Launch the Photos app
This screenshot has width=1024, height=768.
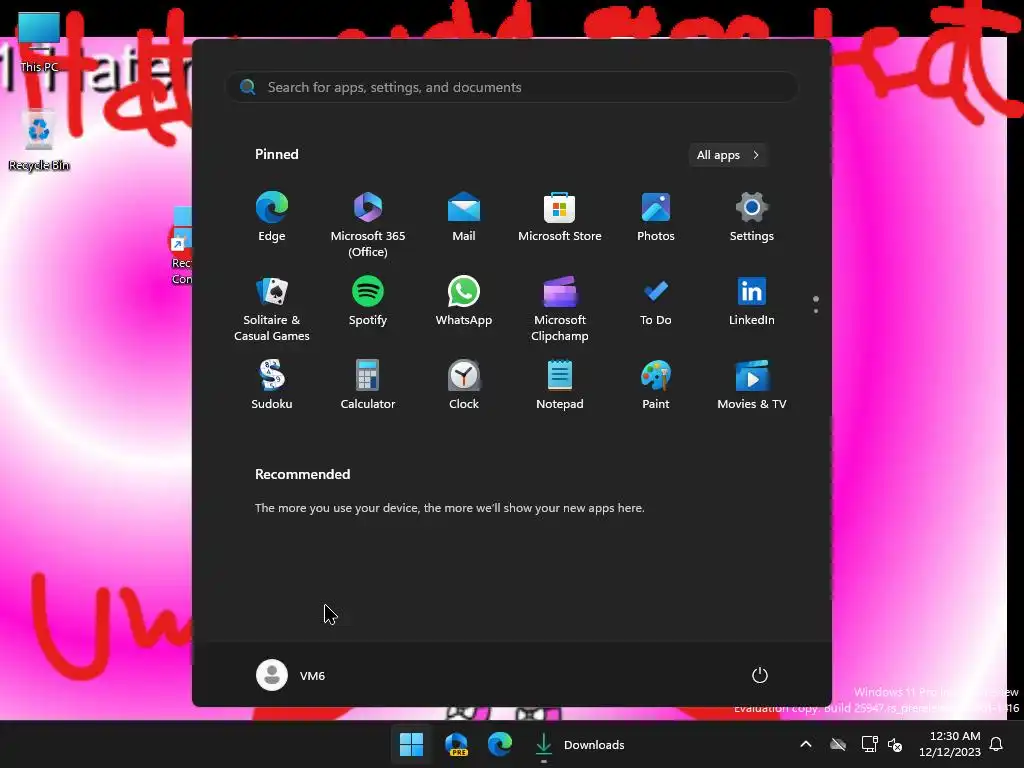click(656, 217)
